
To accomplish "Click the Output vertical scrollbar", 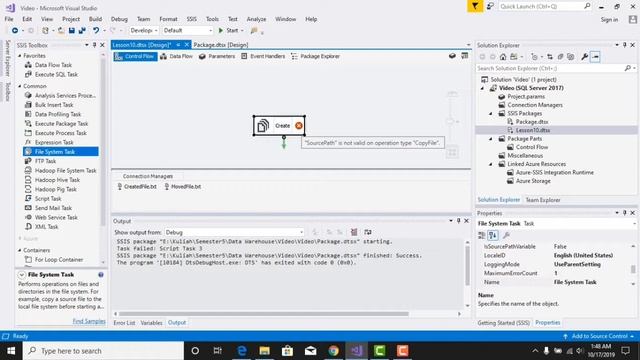I will pyautogui.click(x=468, y=265).
